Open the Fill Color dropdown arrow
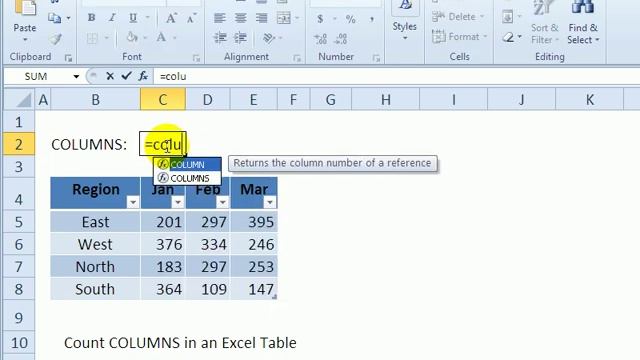Image resolution: width=640 pixels, height=360 pixels. [x=145, y=38]
